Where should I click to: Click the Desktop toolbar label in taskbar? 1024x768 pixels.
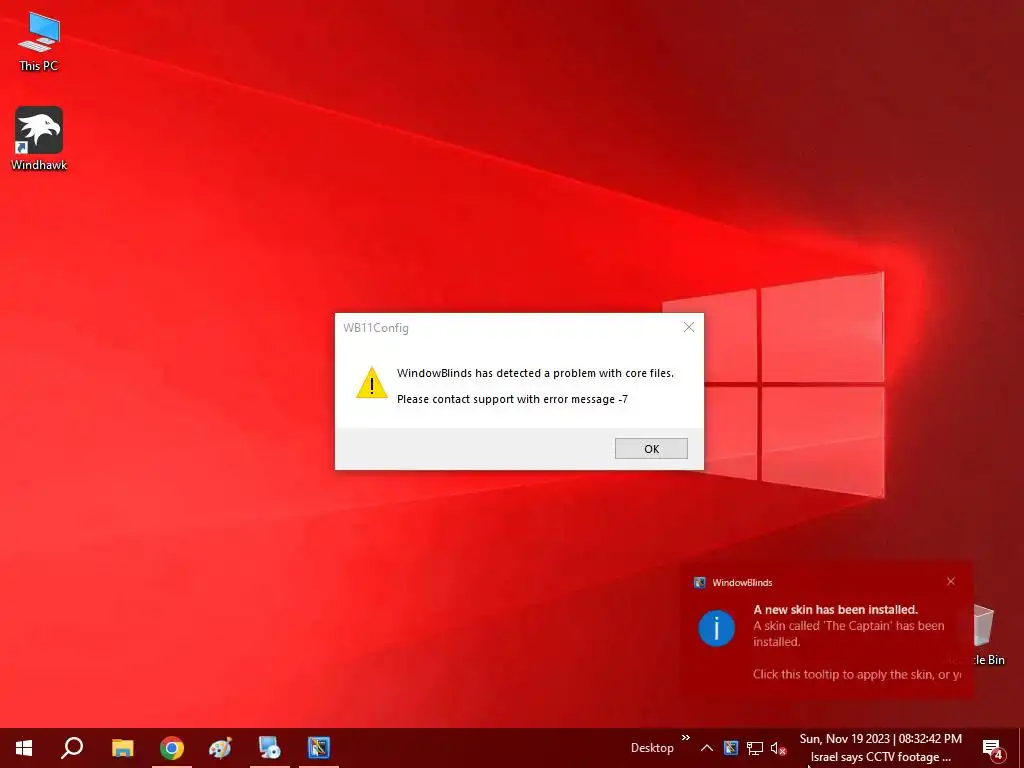(652, 748)
